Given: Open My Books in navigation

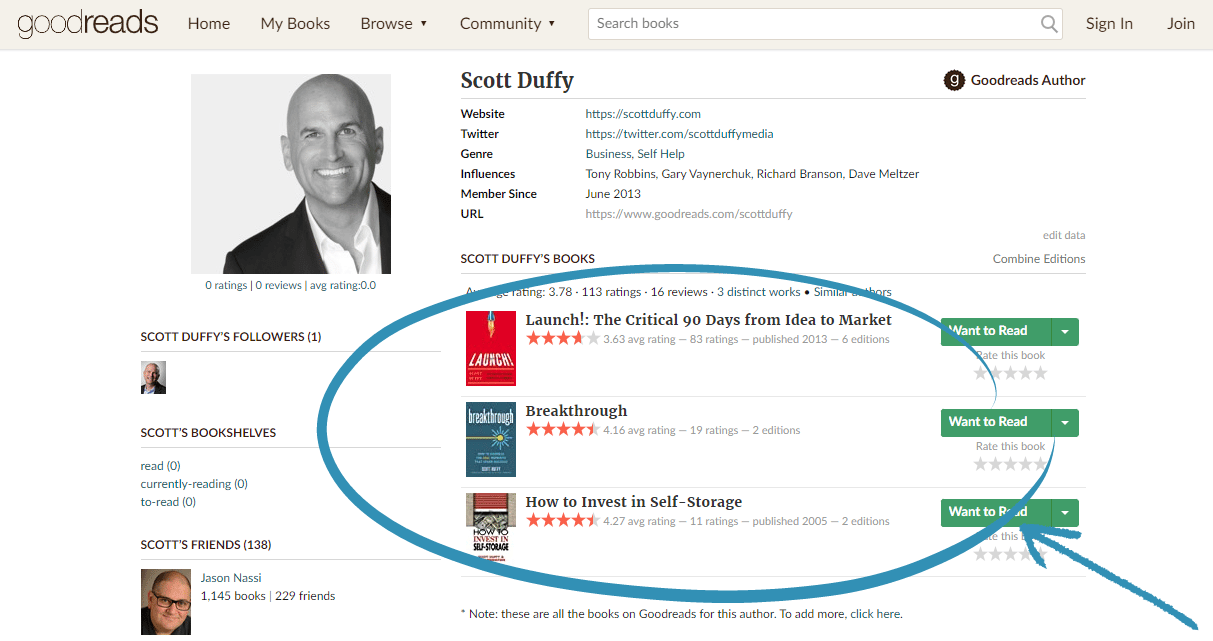Looking at the screenshot, I should click(295, 24).
